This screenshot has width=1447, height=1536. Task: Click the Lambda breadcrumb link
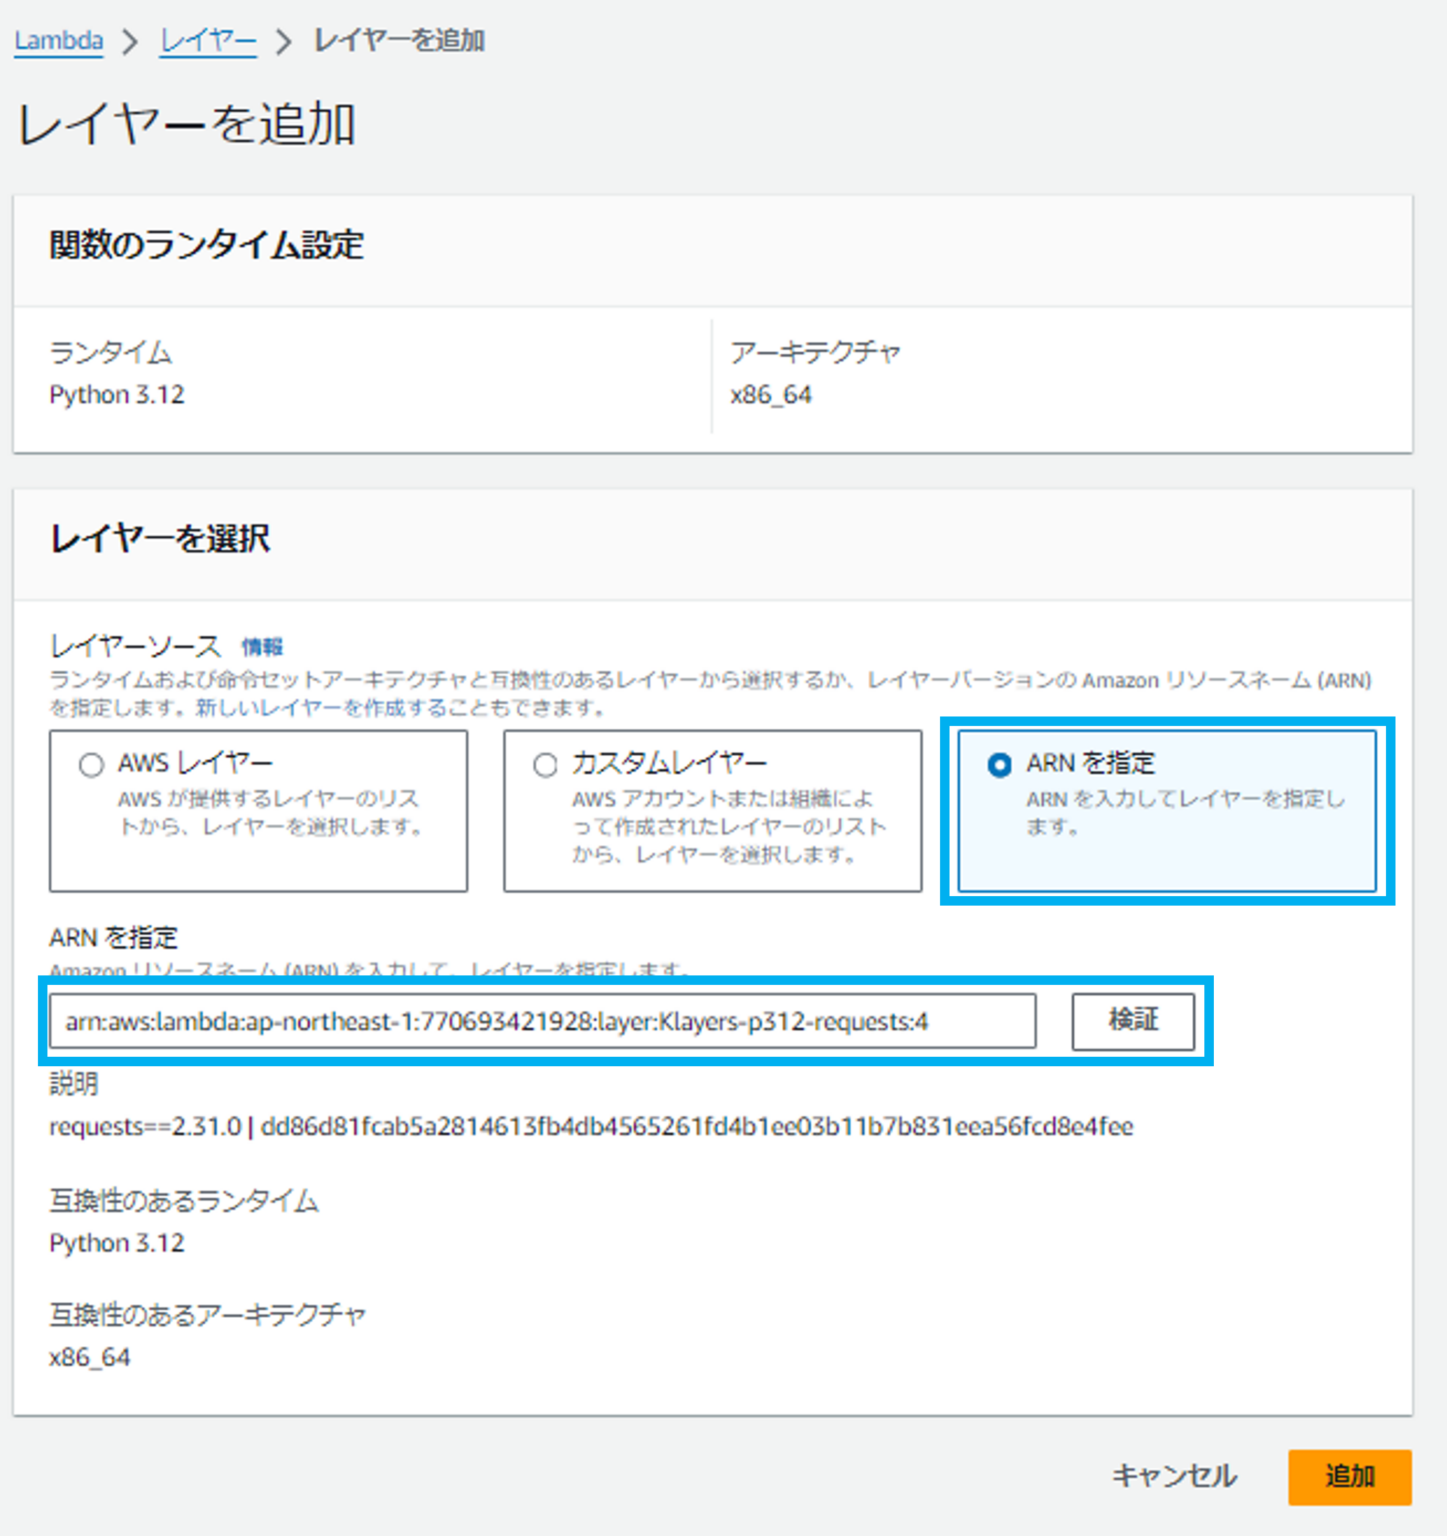tap(58, 41)
